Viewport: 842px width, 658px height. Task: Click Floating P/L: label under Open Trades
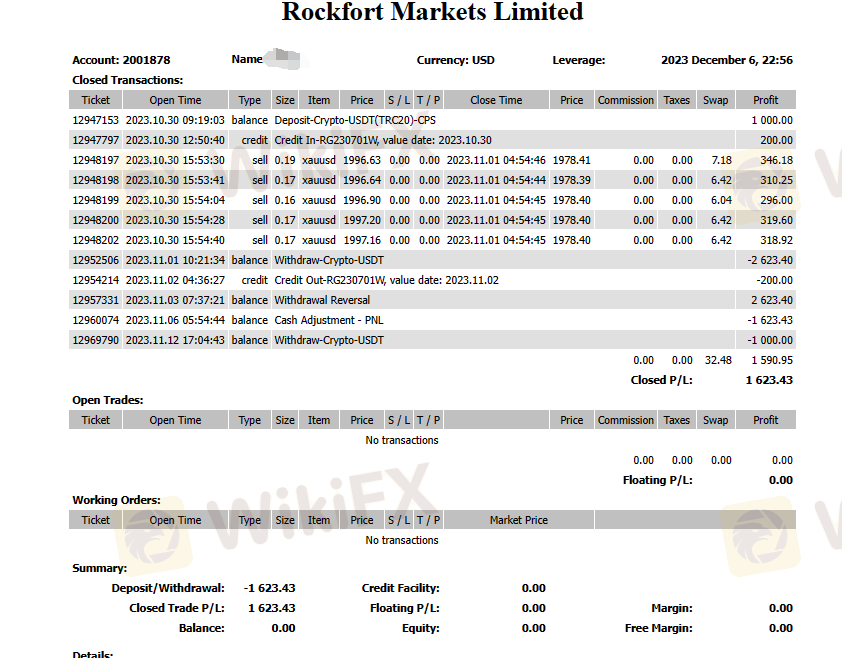[x=658, y=480]
